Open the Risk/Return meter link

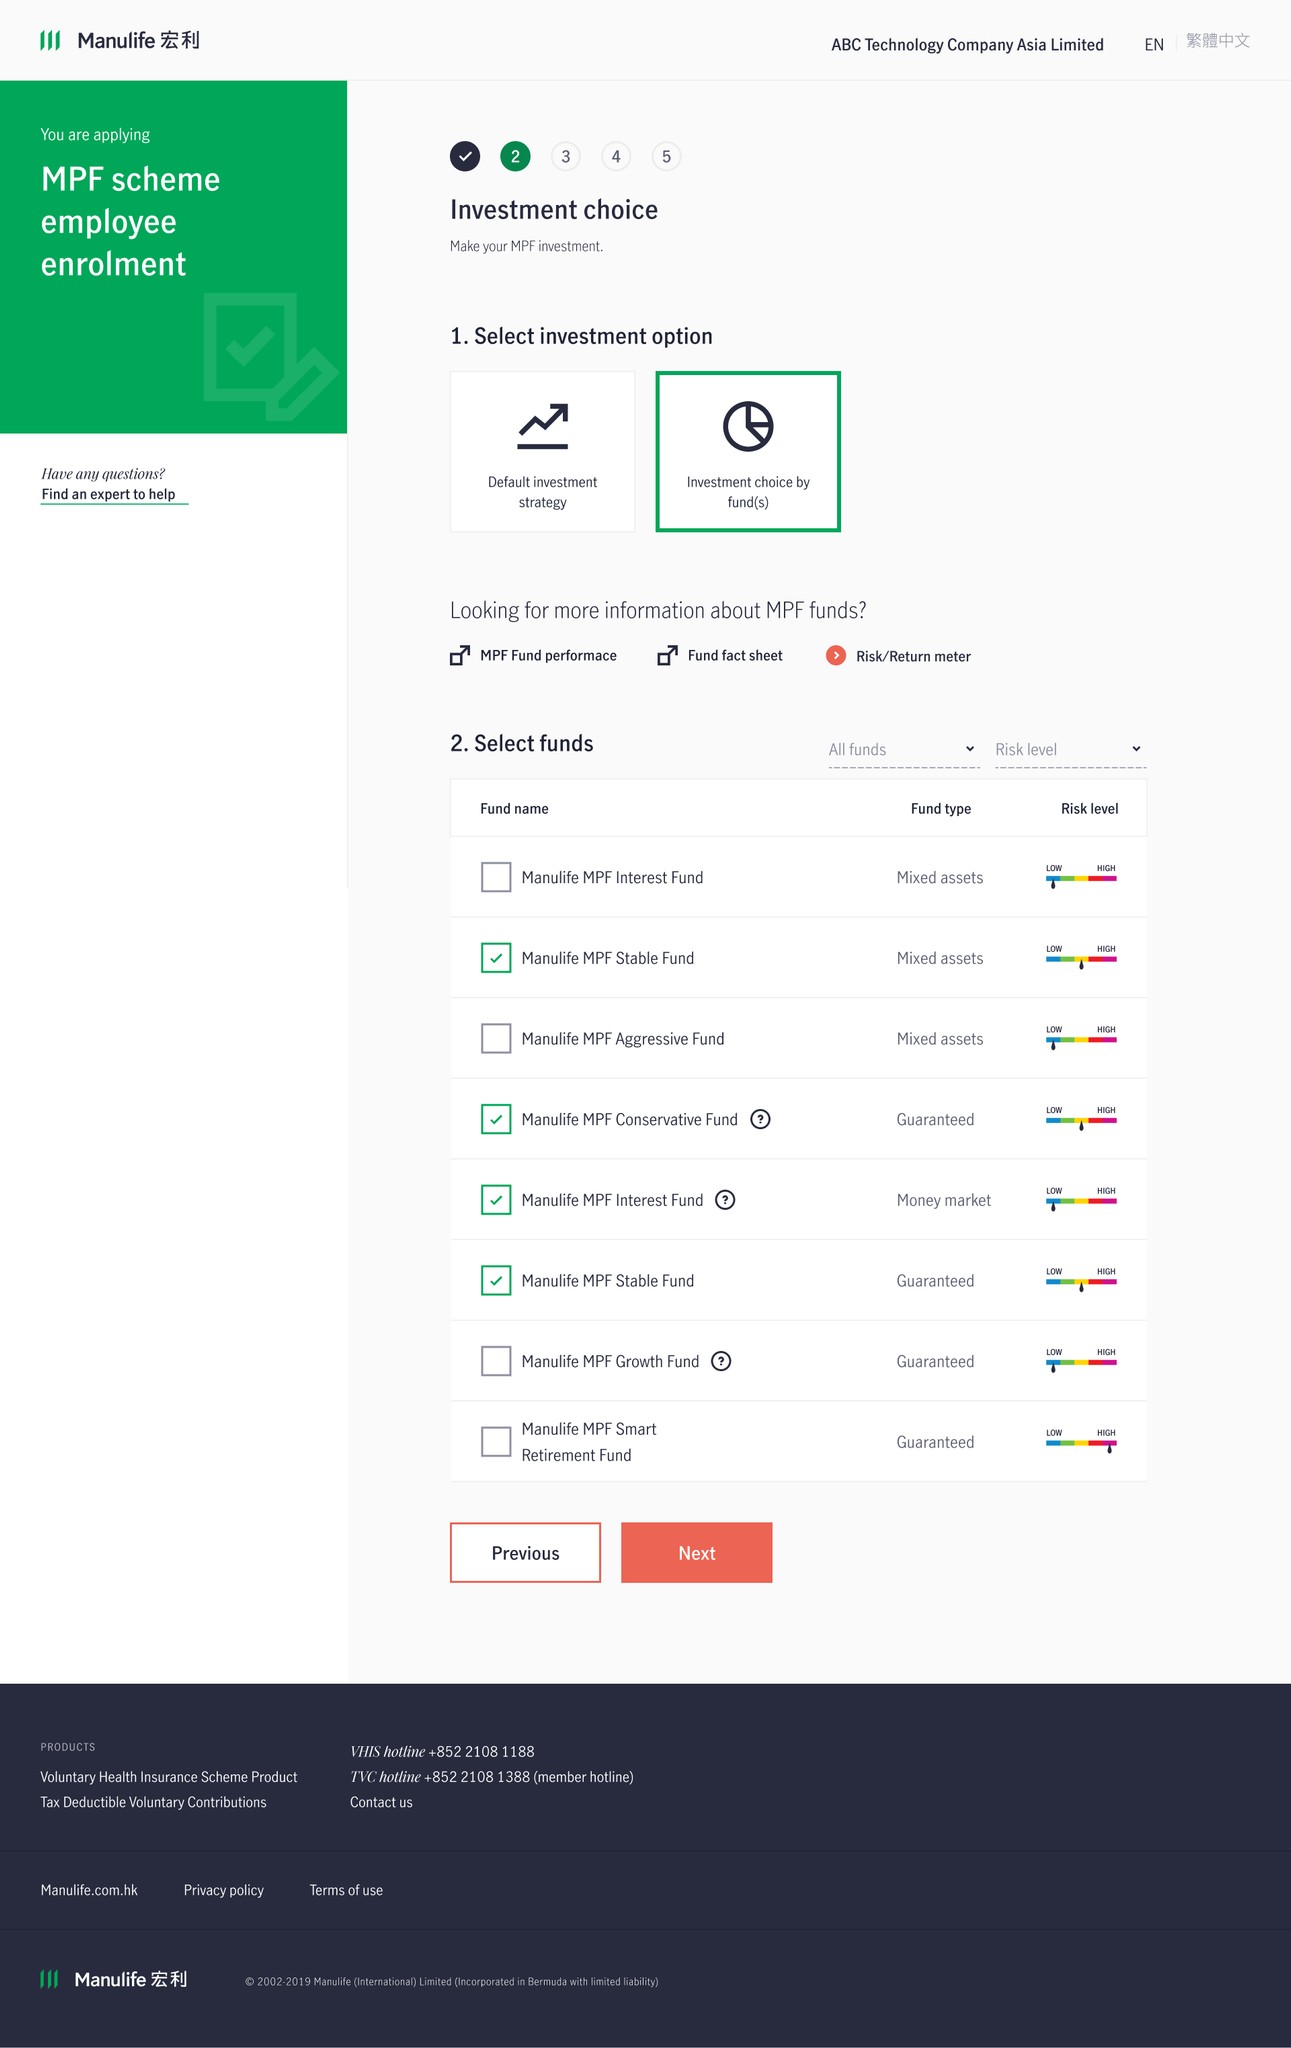point(913,656)
